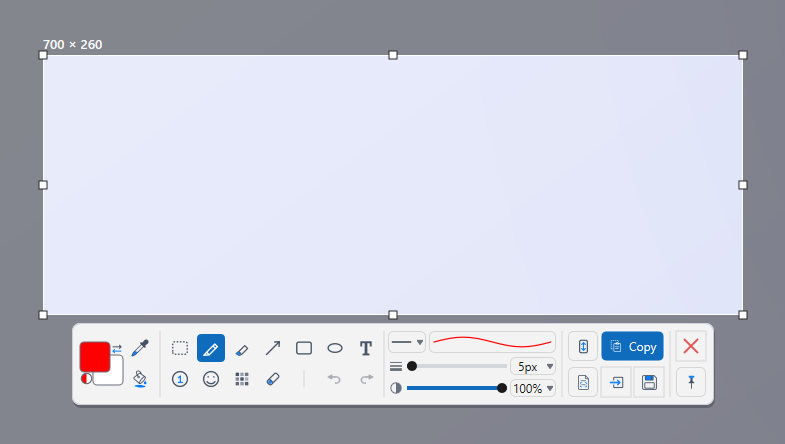
Task: Open the smiley emoji sticker tool
Action: [x=211, y=379]
